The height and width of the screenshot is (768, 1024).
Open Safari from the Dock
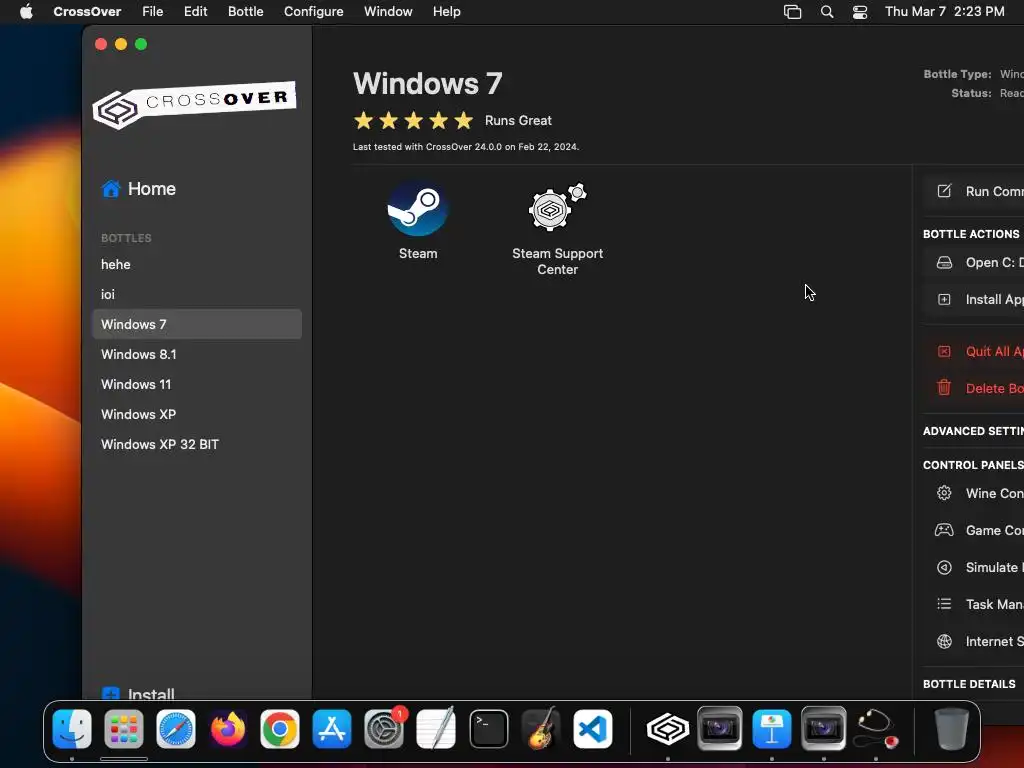tap(176, 729)
